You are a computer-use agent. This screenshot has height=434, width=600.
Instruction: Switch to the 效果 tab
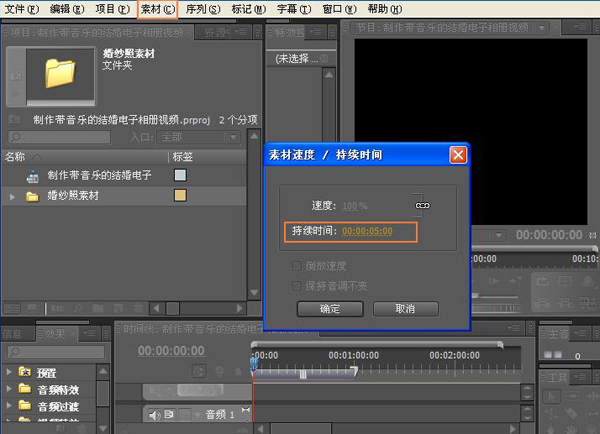(x=55, y=334)
